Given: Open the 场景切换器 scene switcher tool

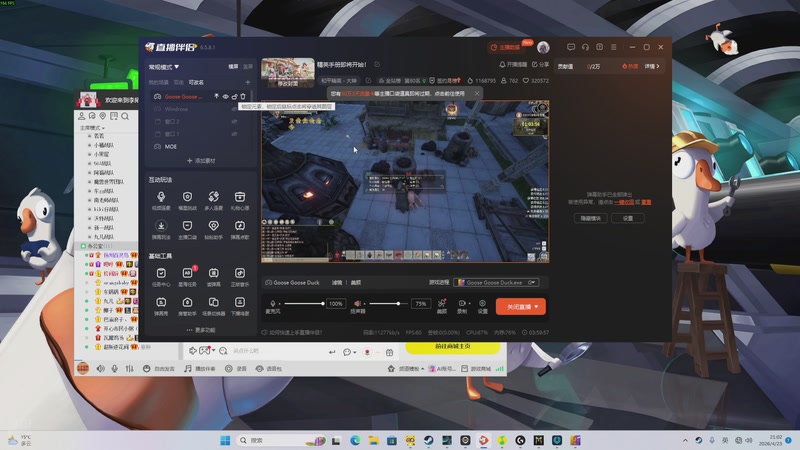Looking at the screenshot, I should pyautogui.click(x=214, y=306).
